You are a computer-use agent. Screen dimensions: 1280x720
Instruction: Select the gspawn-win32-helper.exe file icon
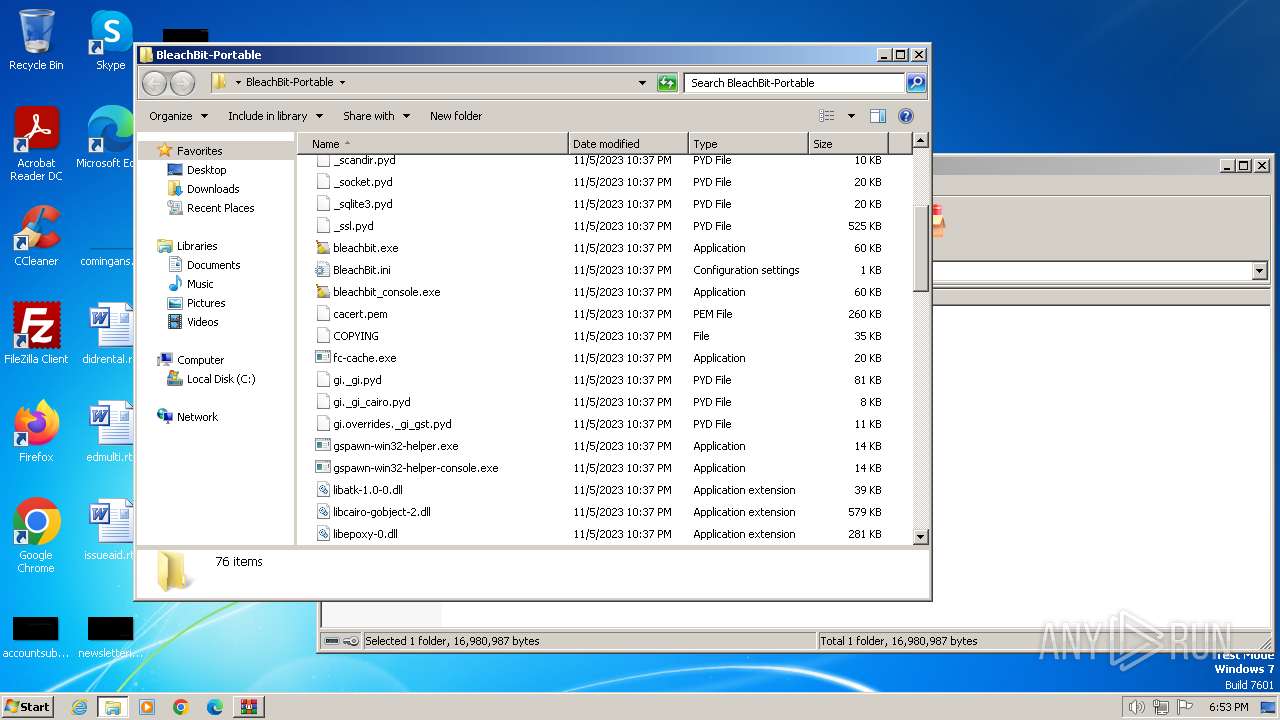[322, 446]
